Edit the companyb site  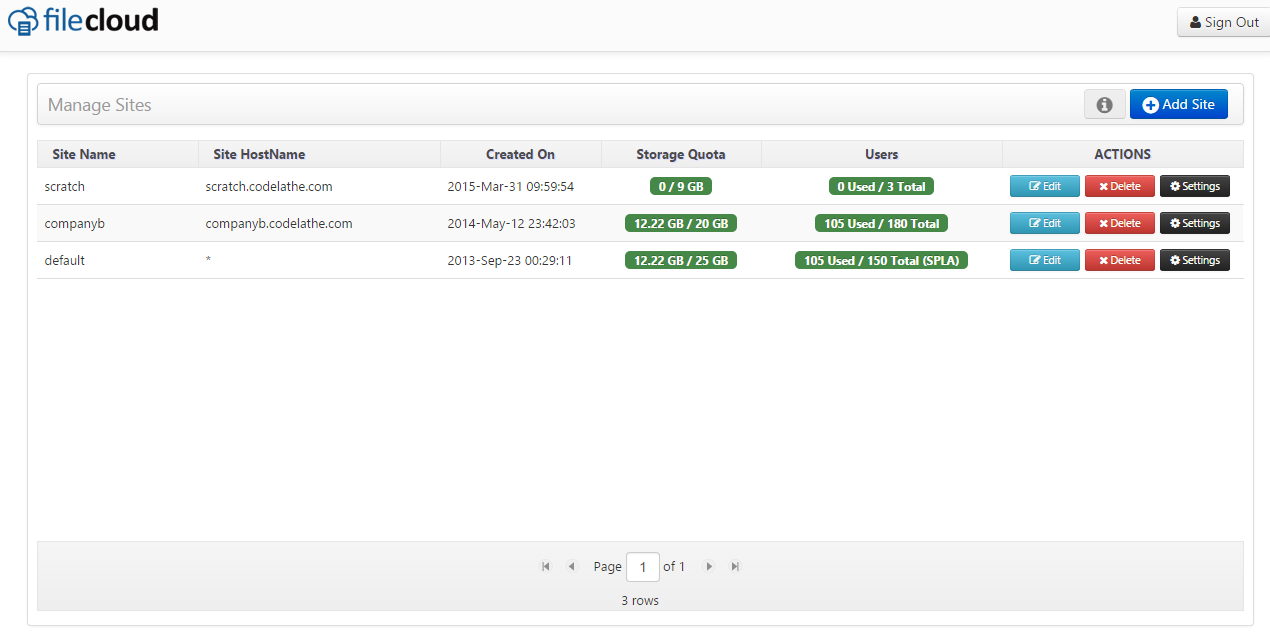pos(1045,223)
